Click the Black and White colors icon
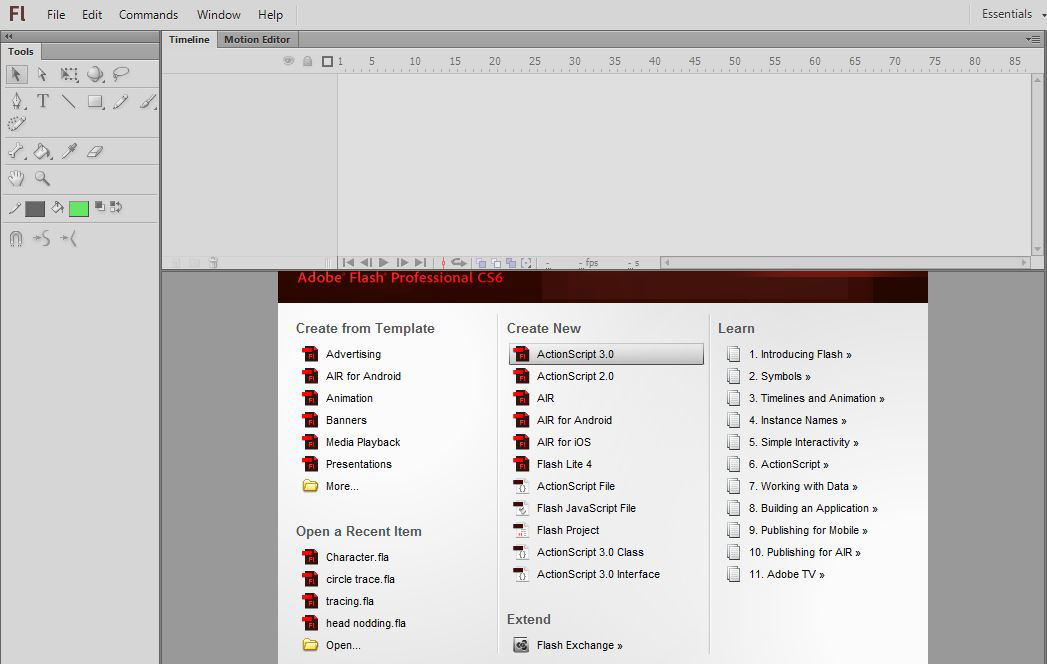 click(99, 206)
